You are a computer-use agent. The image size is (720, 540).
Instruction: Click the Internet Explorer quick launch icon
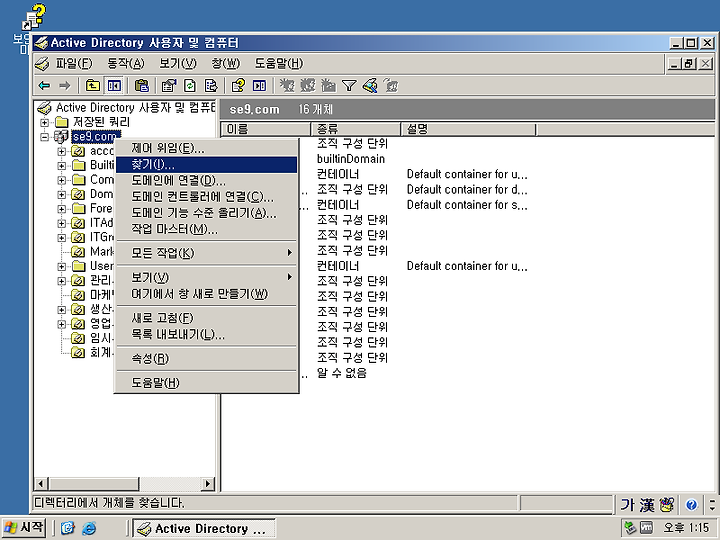89,528
